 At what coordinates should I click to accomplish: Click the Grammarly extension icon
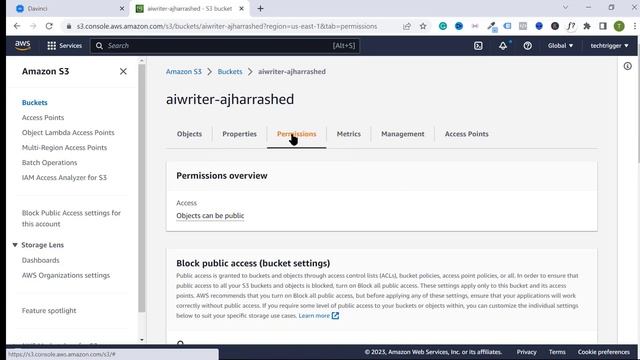(442, 26)
